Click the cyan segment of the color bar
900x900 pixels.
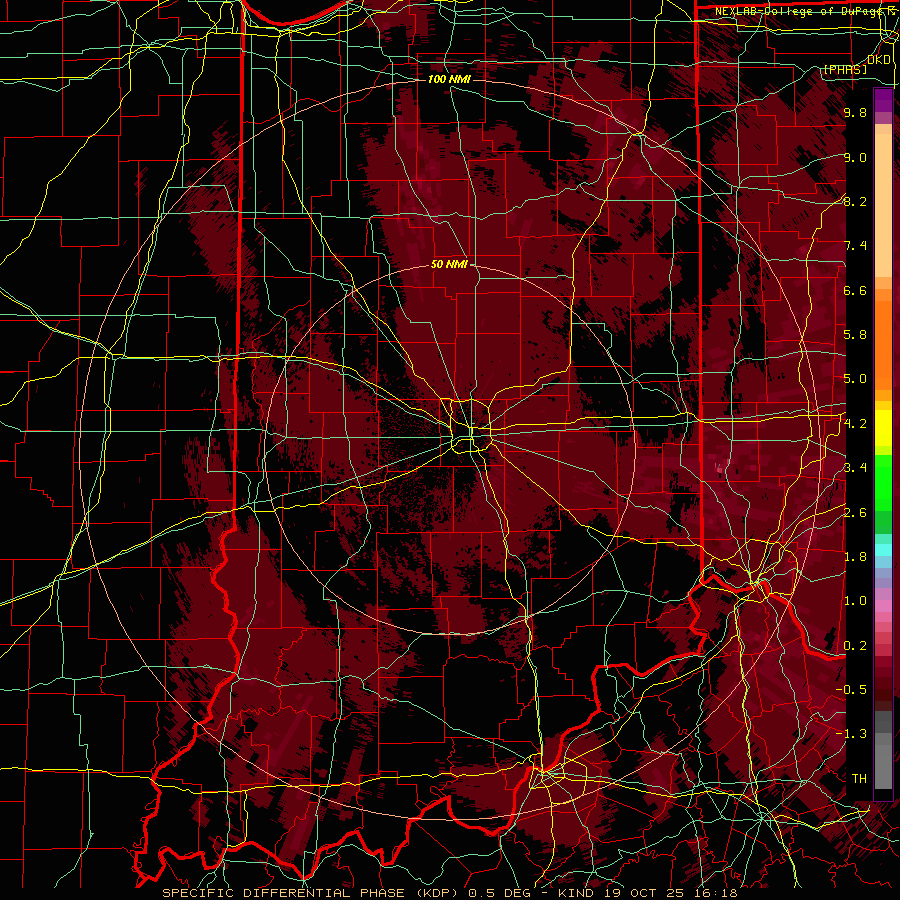click(x=883, y=550)
